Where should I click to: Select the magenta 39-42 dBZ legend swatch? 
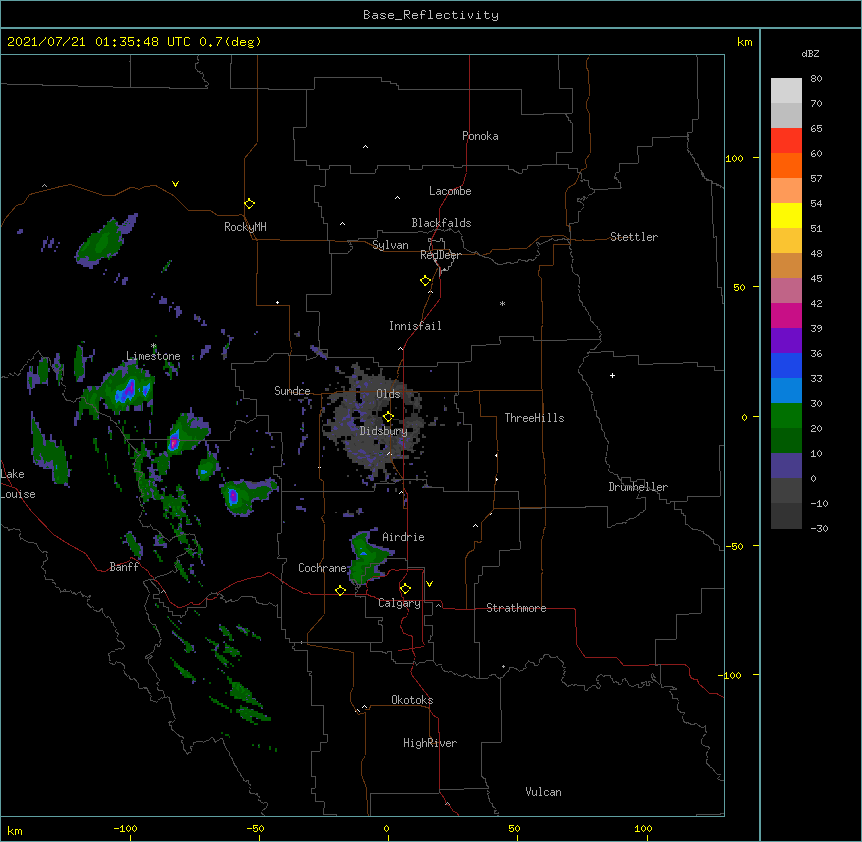click(x=786, y=315)
